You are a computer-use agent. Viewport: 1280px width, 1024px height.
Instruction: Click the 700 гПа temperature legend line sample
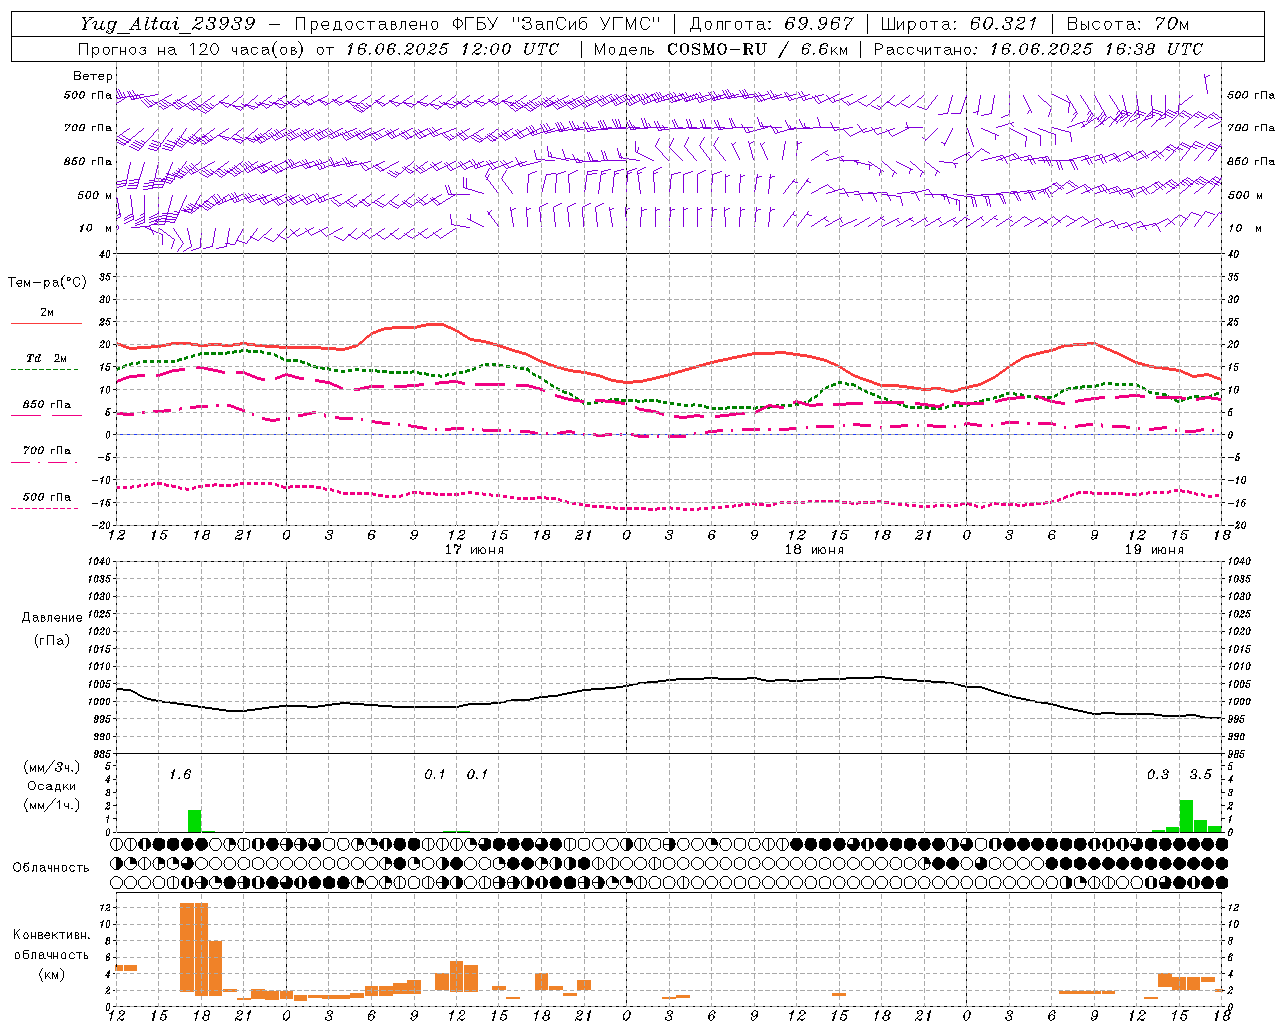[44, 462]
